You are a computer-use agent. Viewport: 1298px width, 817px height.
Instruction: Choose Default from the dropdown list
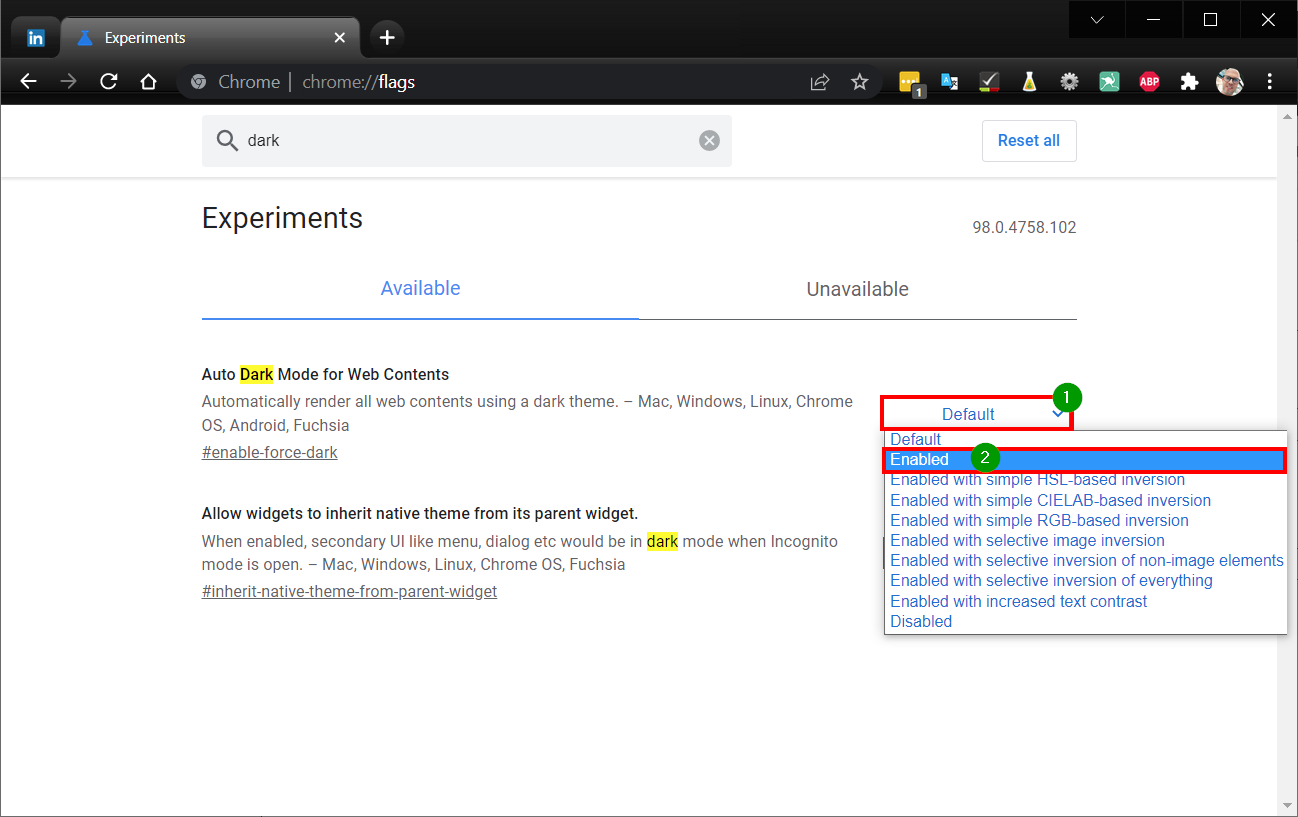pyautogui.click(x=1085, y=440)
